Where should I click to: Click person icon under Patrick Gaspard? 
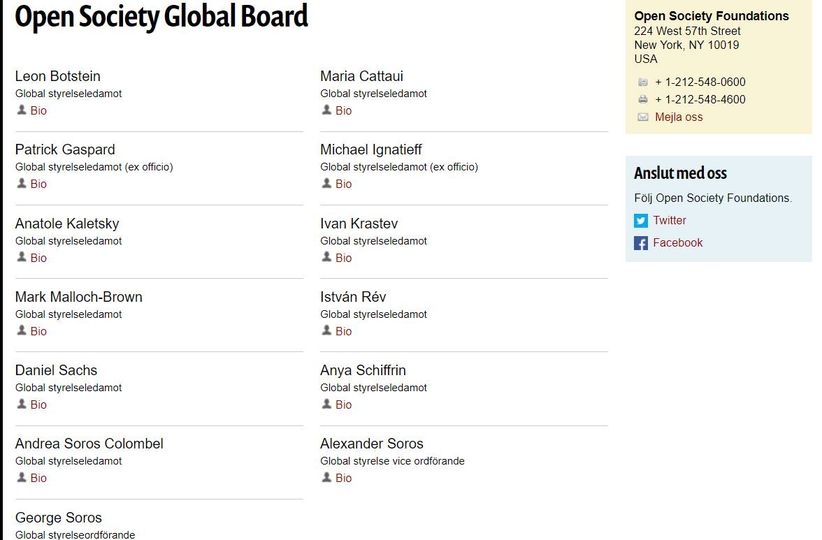point(21,184)
